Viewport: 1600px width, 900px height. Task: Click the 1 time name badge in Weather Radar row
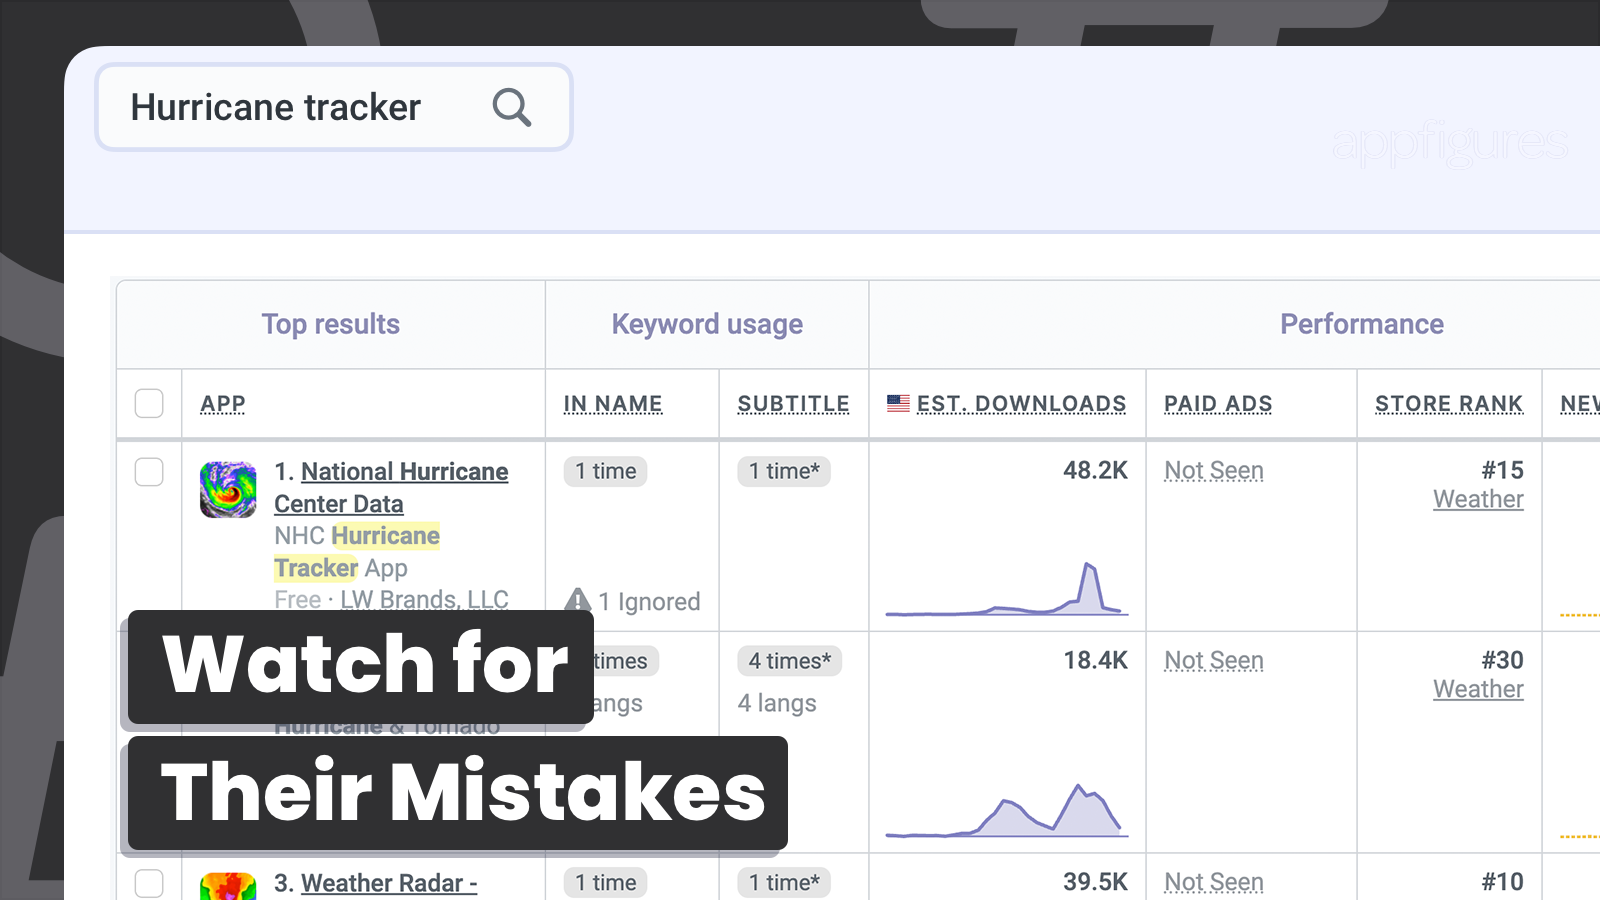[x=605, y=883]
